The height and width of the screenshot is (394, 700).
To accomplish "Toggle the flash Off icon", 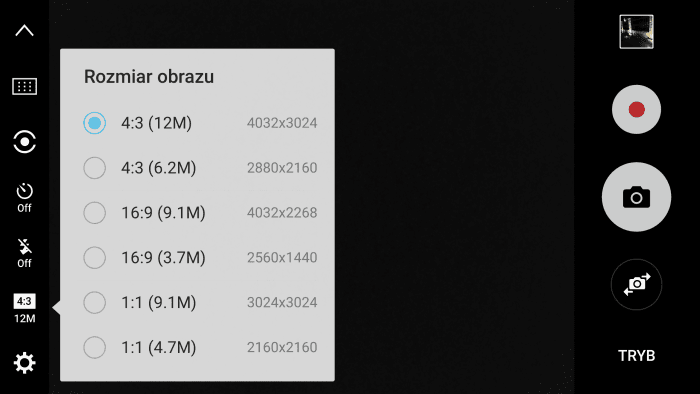I will (25, 253).
